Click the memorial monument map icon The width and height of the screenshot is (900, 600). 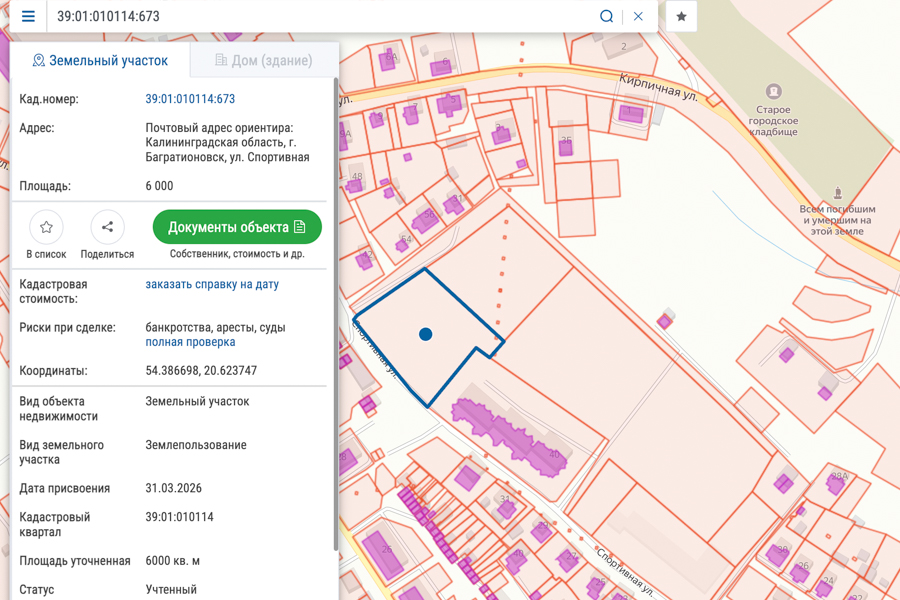pos(837,193)
